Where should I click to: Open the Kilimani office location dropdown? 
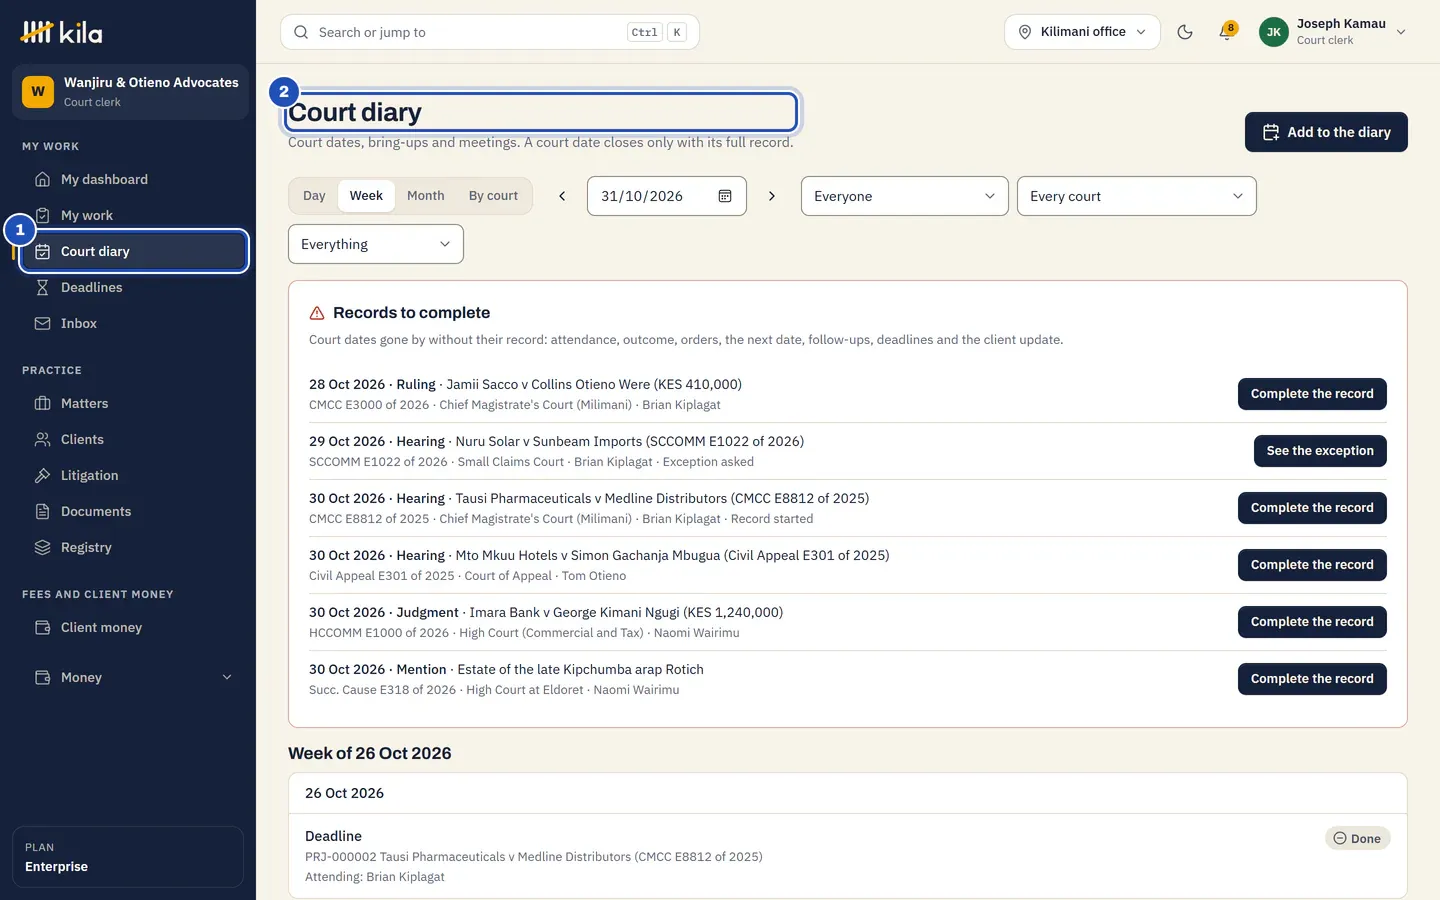point(1082,32)
